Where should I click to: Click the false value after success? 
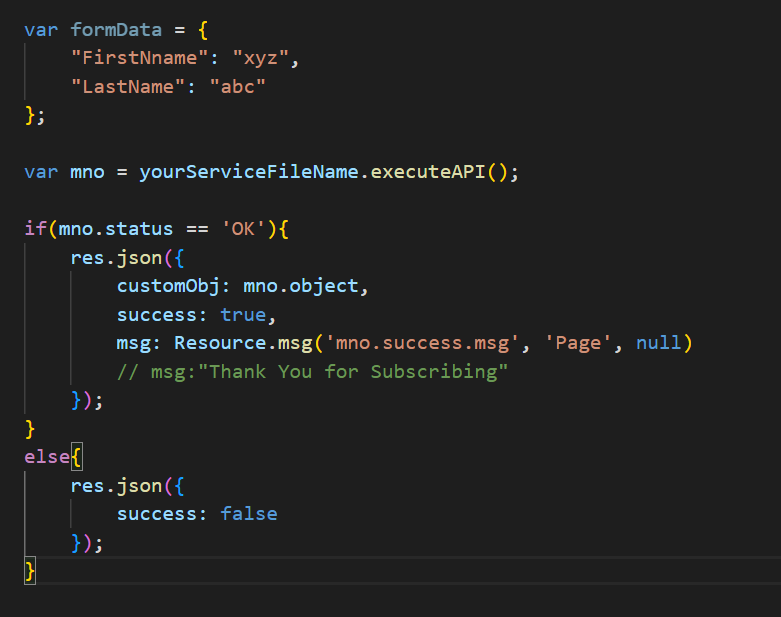click(249, 514)
